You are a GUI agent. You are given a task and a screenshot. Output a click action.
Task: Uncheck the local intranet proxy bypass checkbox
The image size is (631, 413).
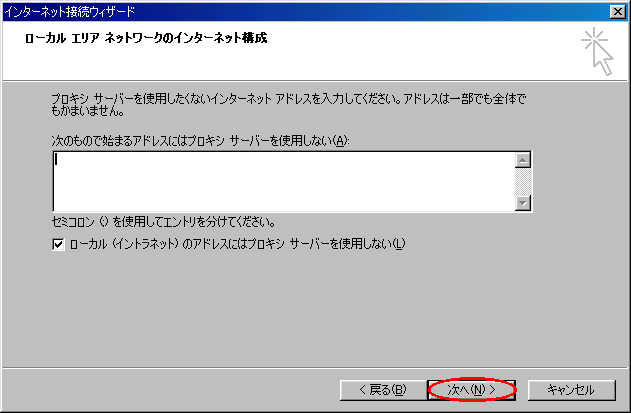click(x=58, y=244)
